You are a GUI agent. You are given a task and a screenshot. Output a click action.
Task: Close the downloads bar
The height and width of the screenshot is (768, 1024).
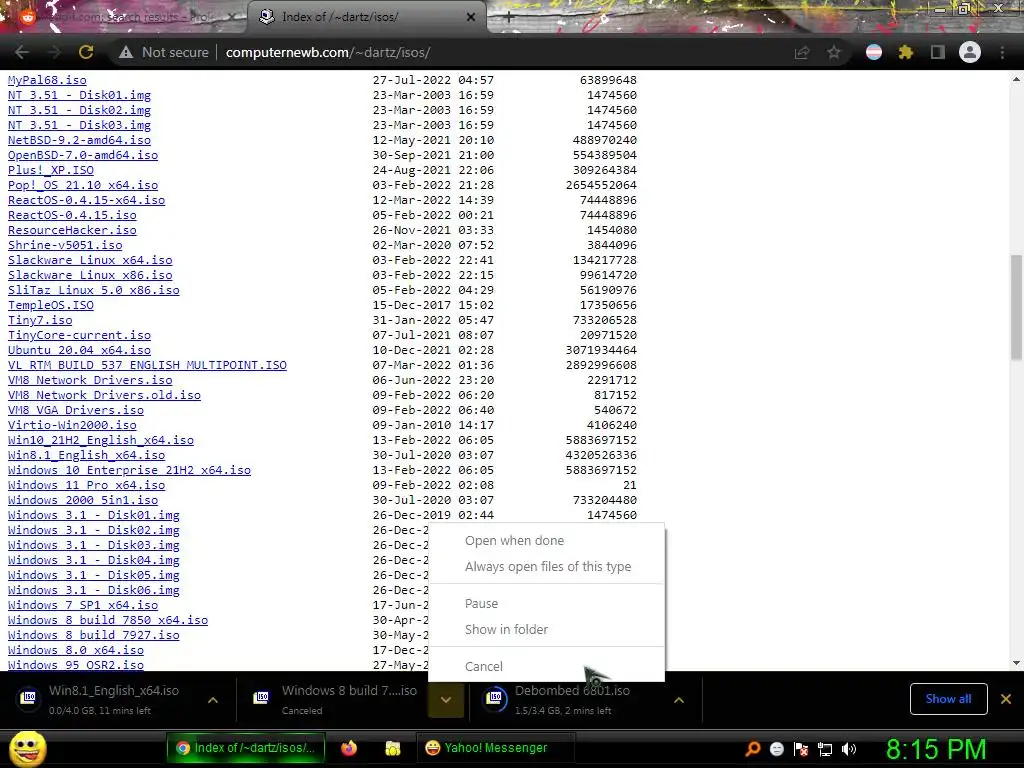(x=1006, y=699)
